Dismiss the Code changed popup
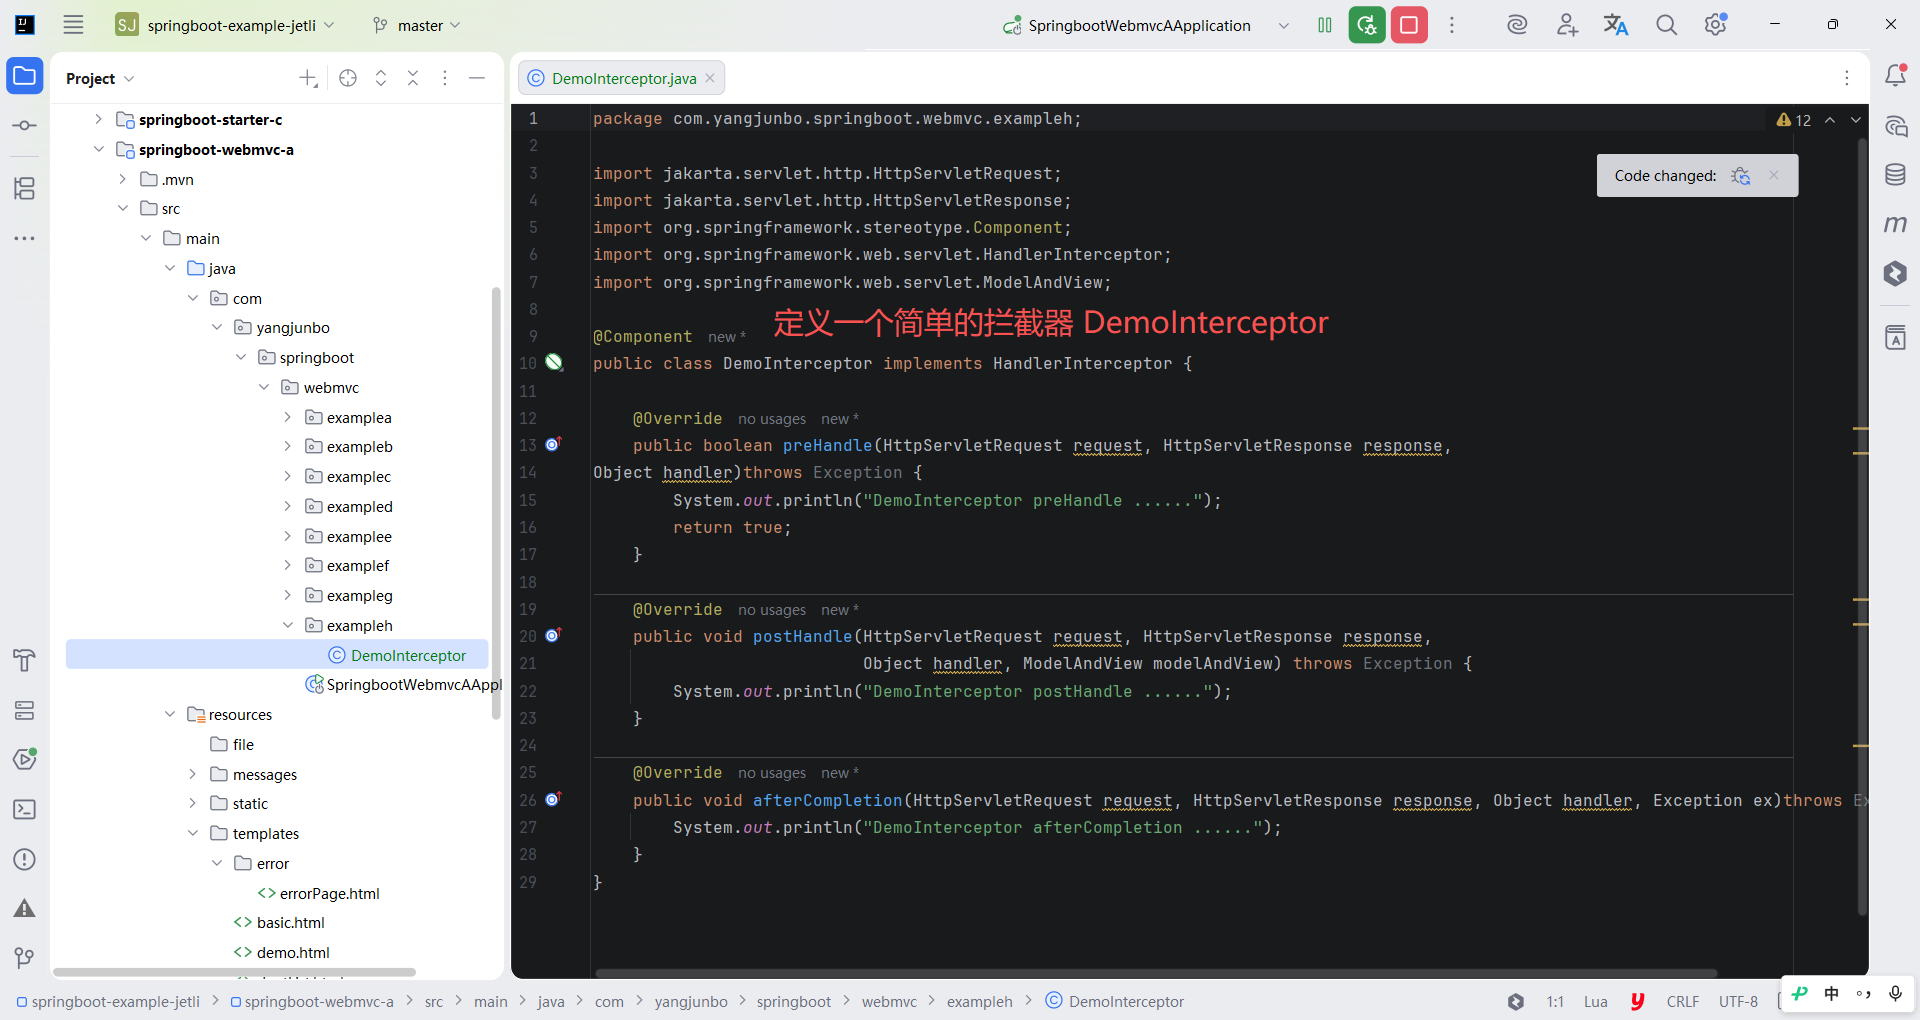The width and height of the screenshot is (1920, 1020). [x=1774, y=175]
